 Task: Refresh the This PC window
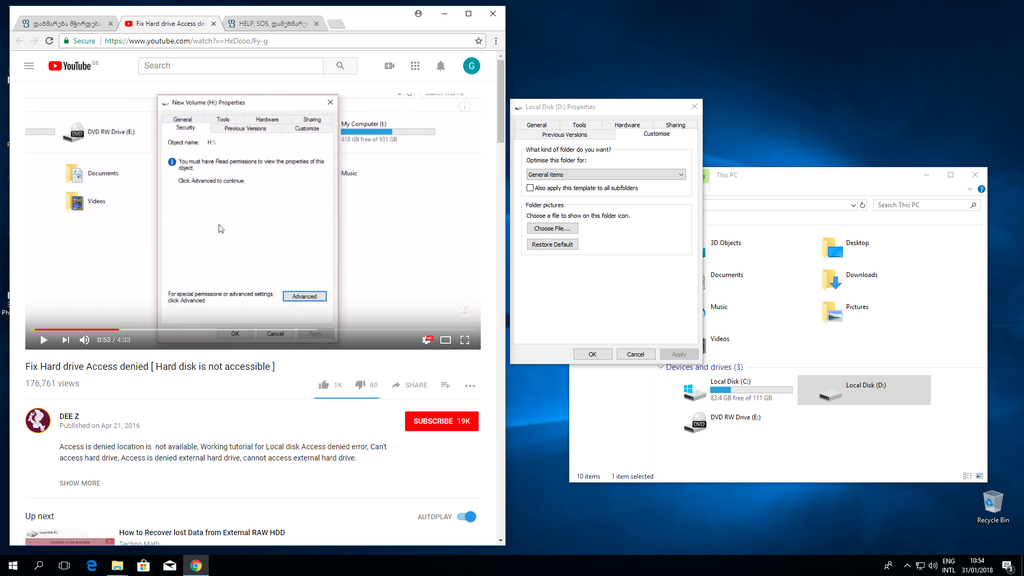(x=863, y=205)
